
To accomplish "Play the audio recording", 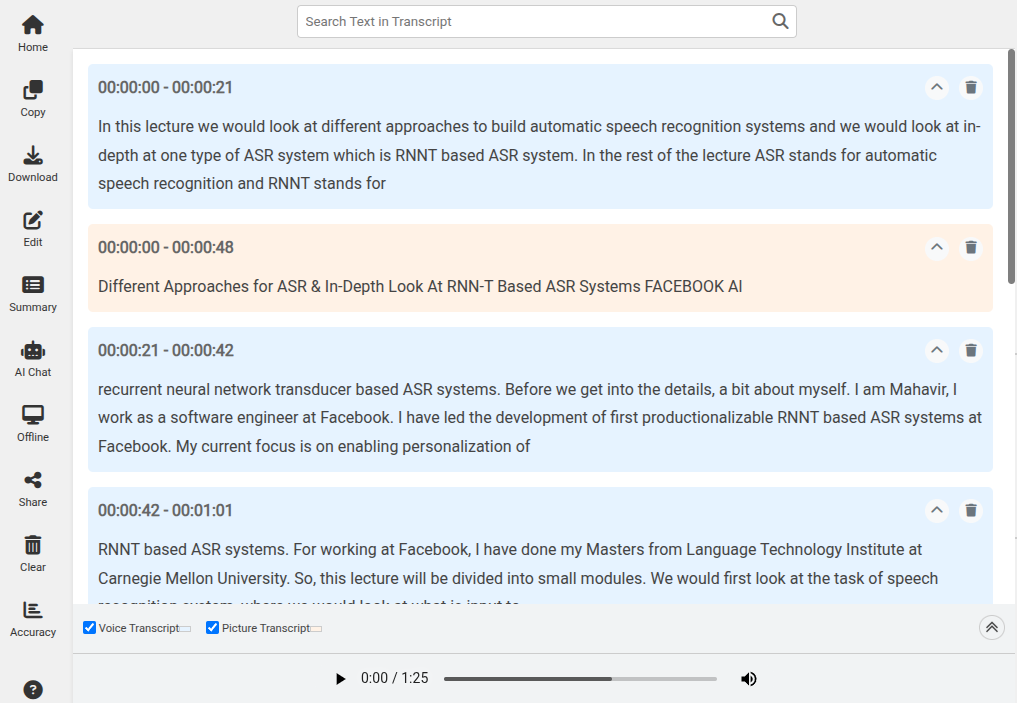I will pos(341,678).
